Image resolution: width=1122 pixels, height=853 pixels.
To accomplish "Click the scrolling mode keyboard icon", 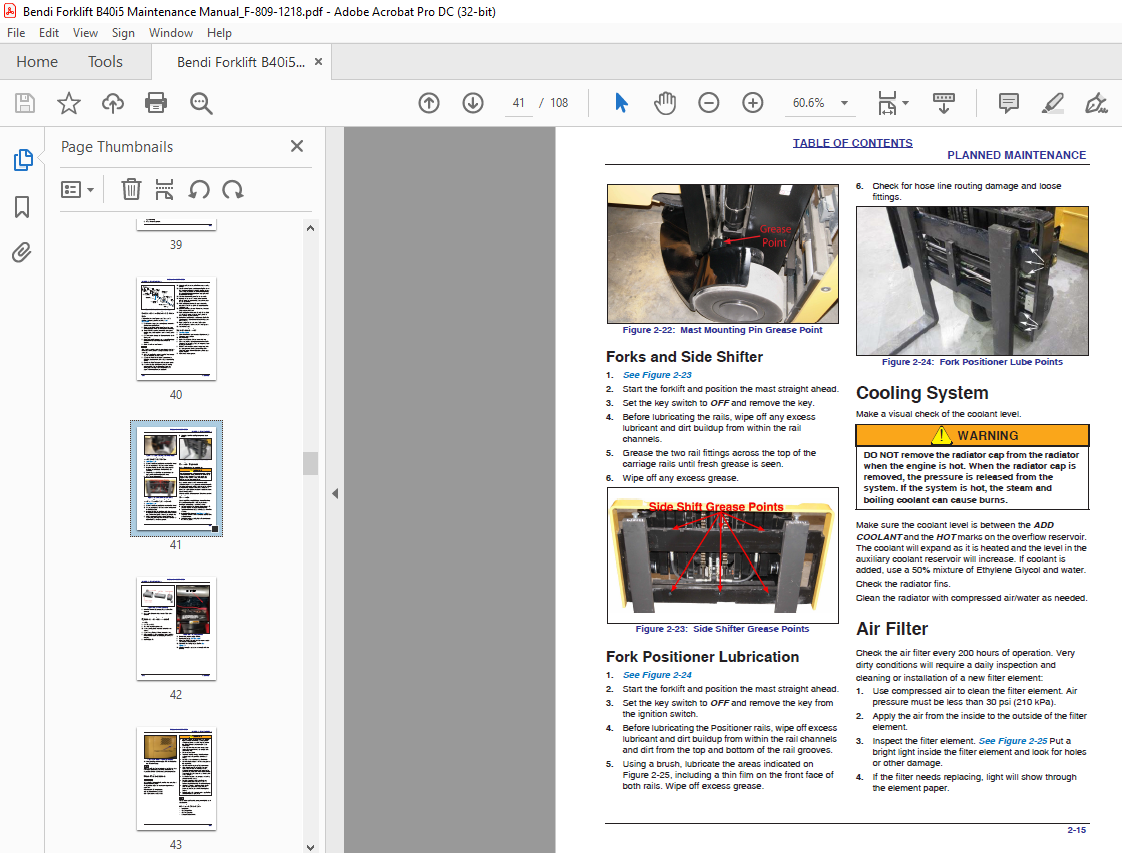I will point(944,103).
